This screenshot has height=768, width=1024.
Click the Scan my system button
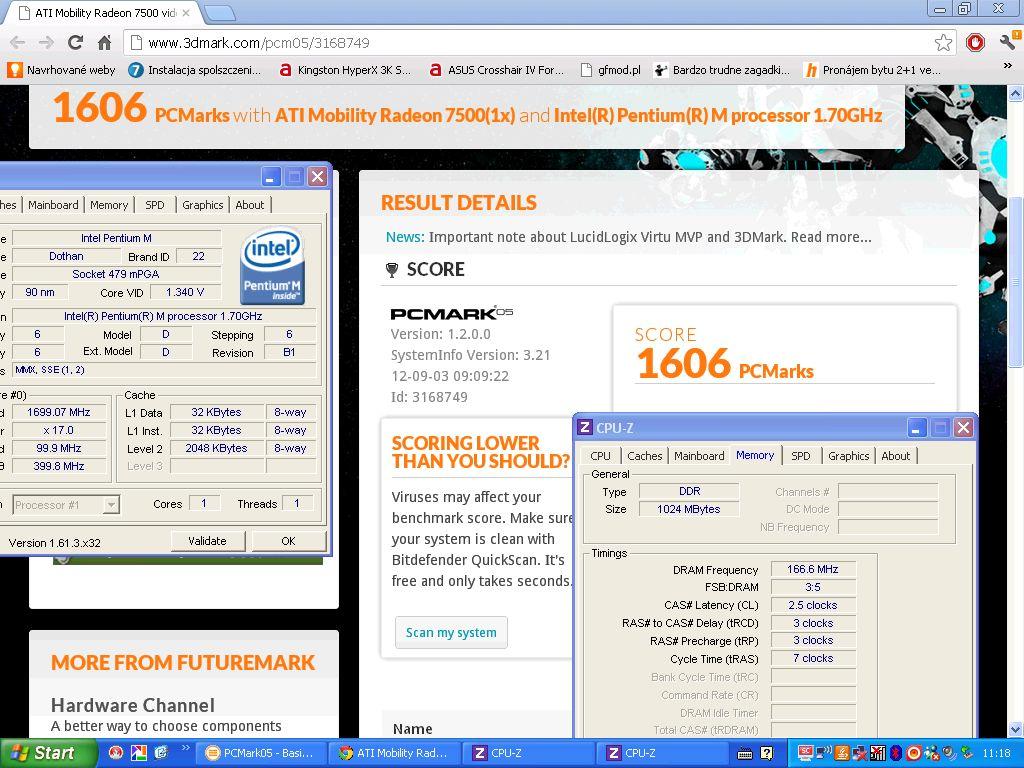[451, 632]
